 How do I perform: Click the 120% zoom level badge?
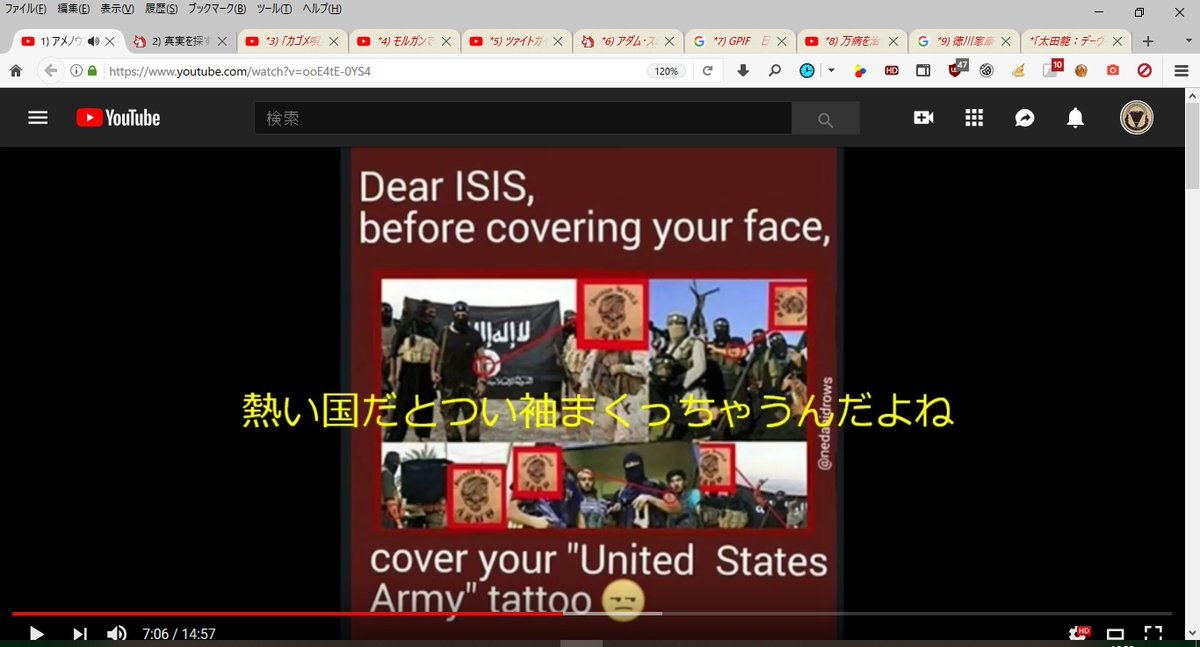(667, 71)
